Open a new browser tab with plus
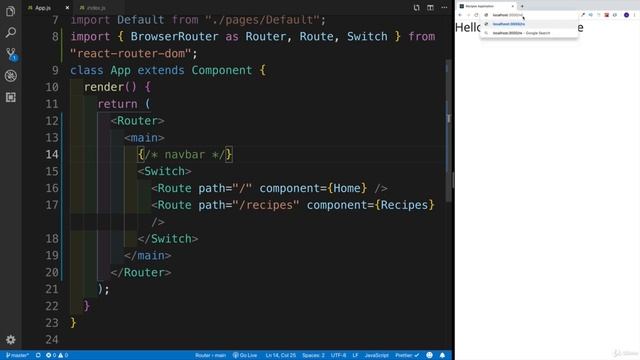This screenshot has height=360, width=640. [x=522, y=6]
